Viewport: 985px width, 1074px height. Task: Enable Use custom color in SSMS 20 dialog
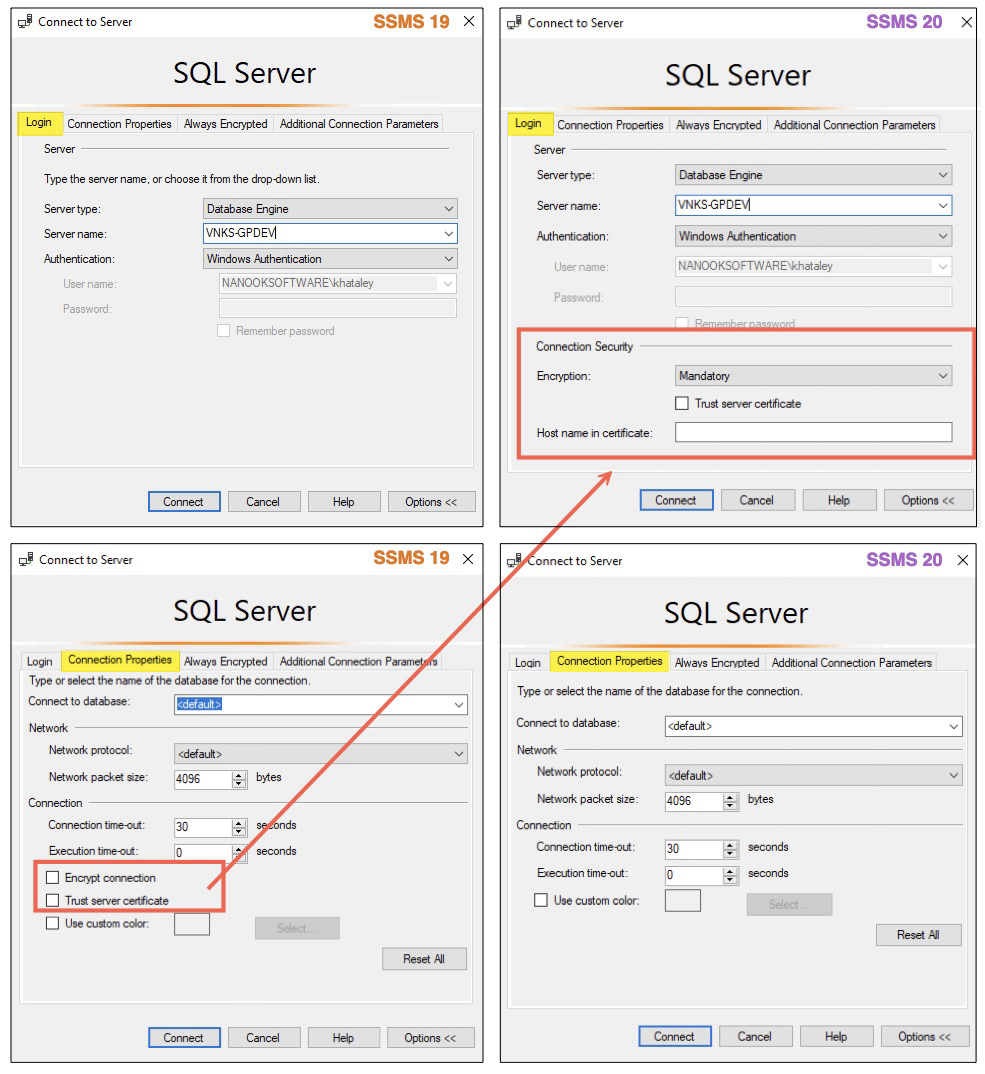[541, 900]
